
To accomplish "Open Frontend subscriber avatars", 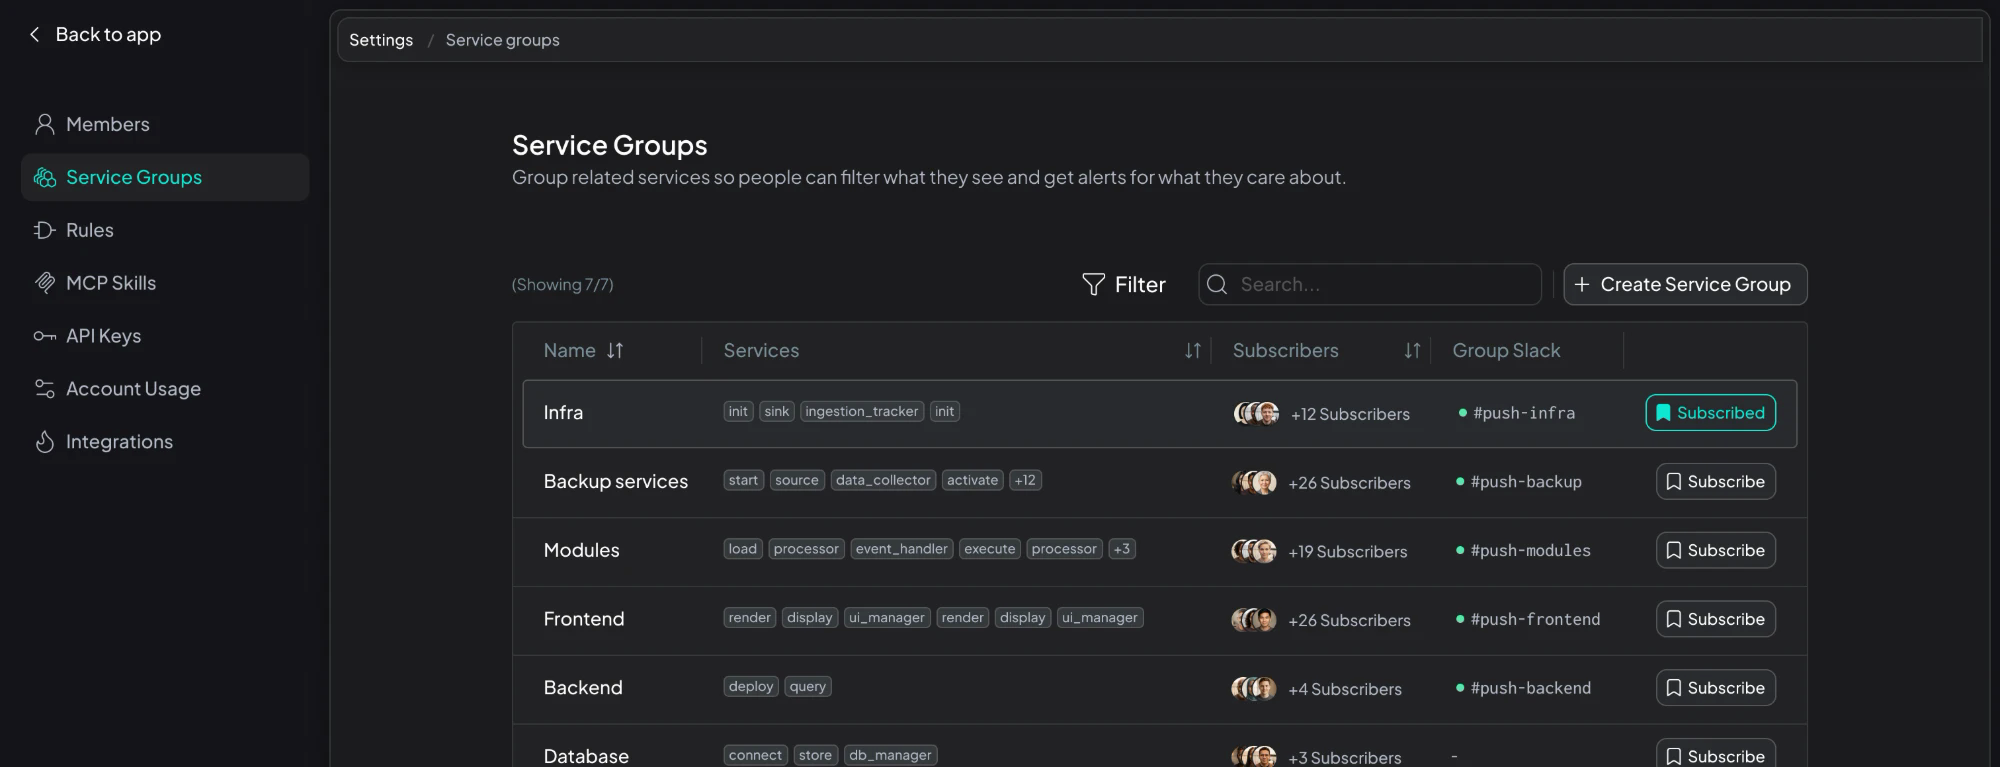I will tap(1254, 620).
